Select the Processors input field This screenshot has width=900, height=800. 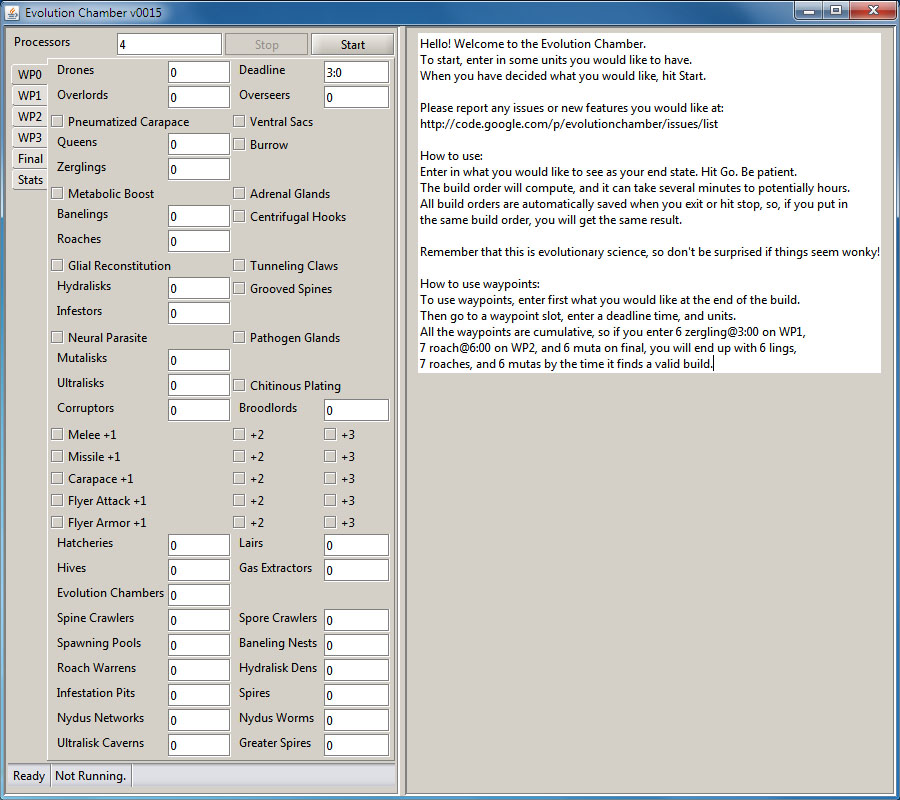[x=168, y=44]
